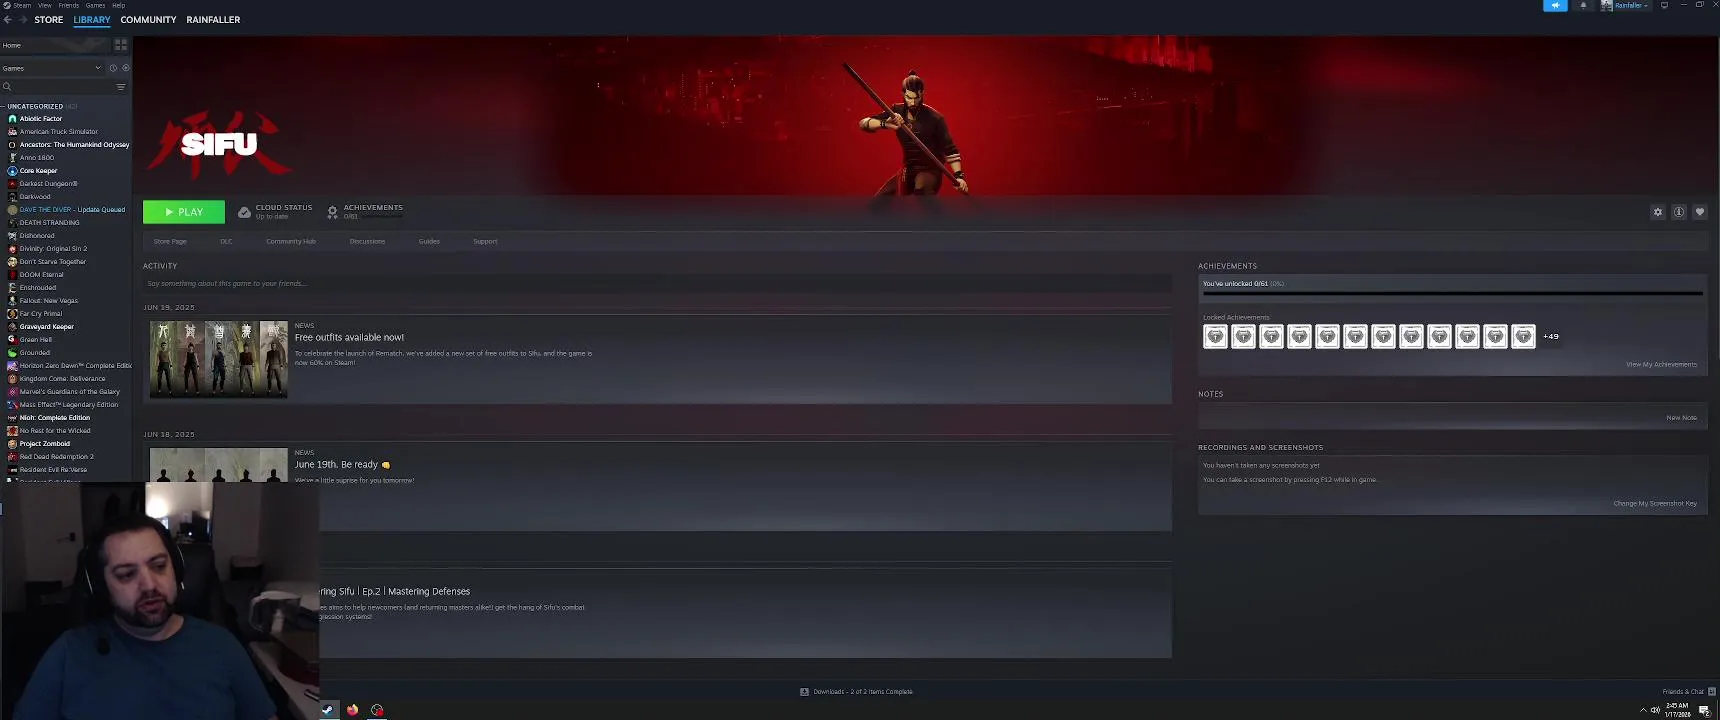Click the Downloads icon in bottom bar
This screenshot has width=1720, height=720.
point(804,692)
